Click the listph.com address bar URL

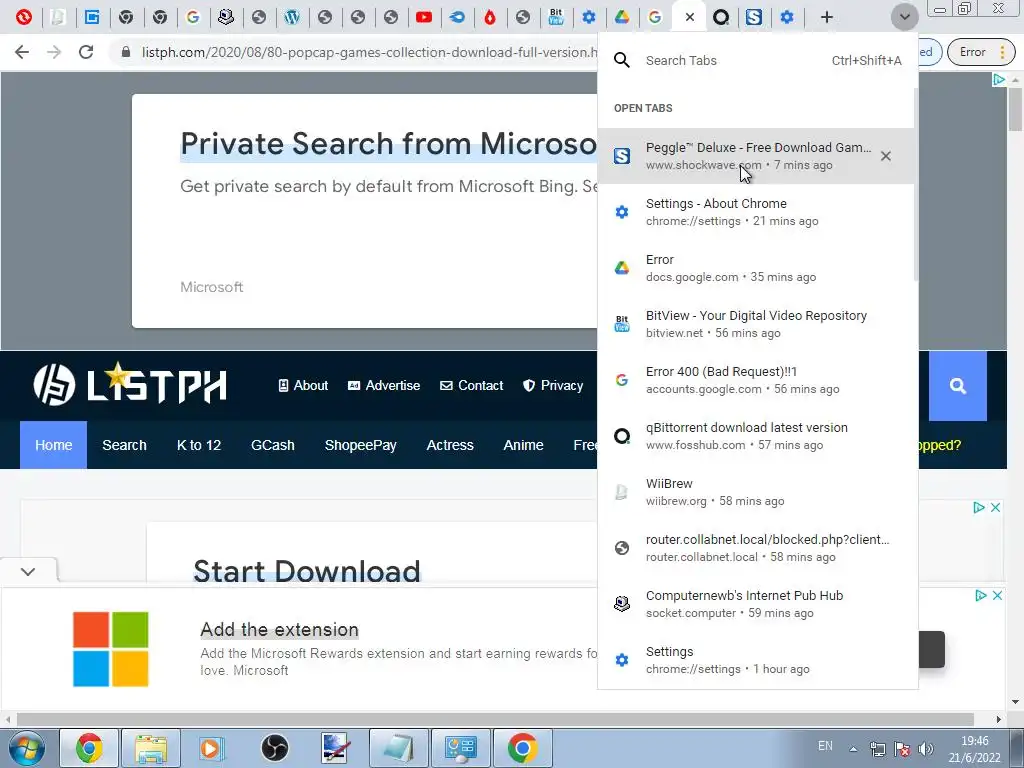369,52
